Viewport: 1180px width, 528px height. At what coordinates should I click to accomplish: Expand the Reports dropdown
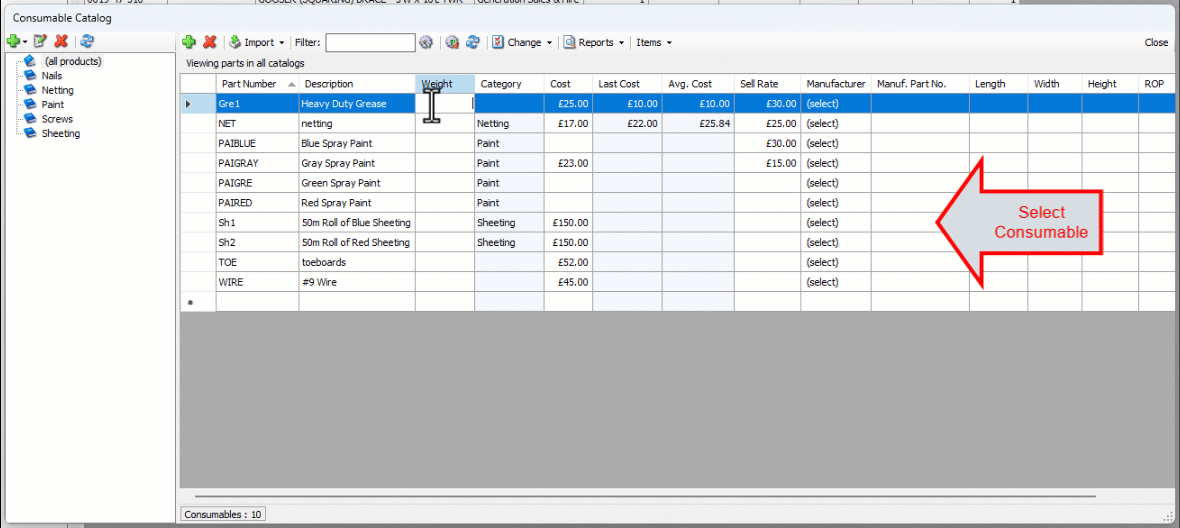[x=595, y=43]
